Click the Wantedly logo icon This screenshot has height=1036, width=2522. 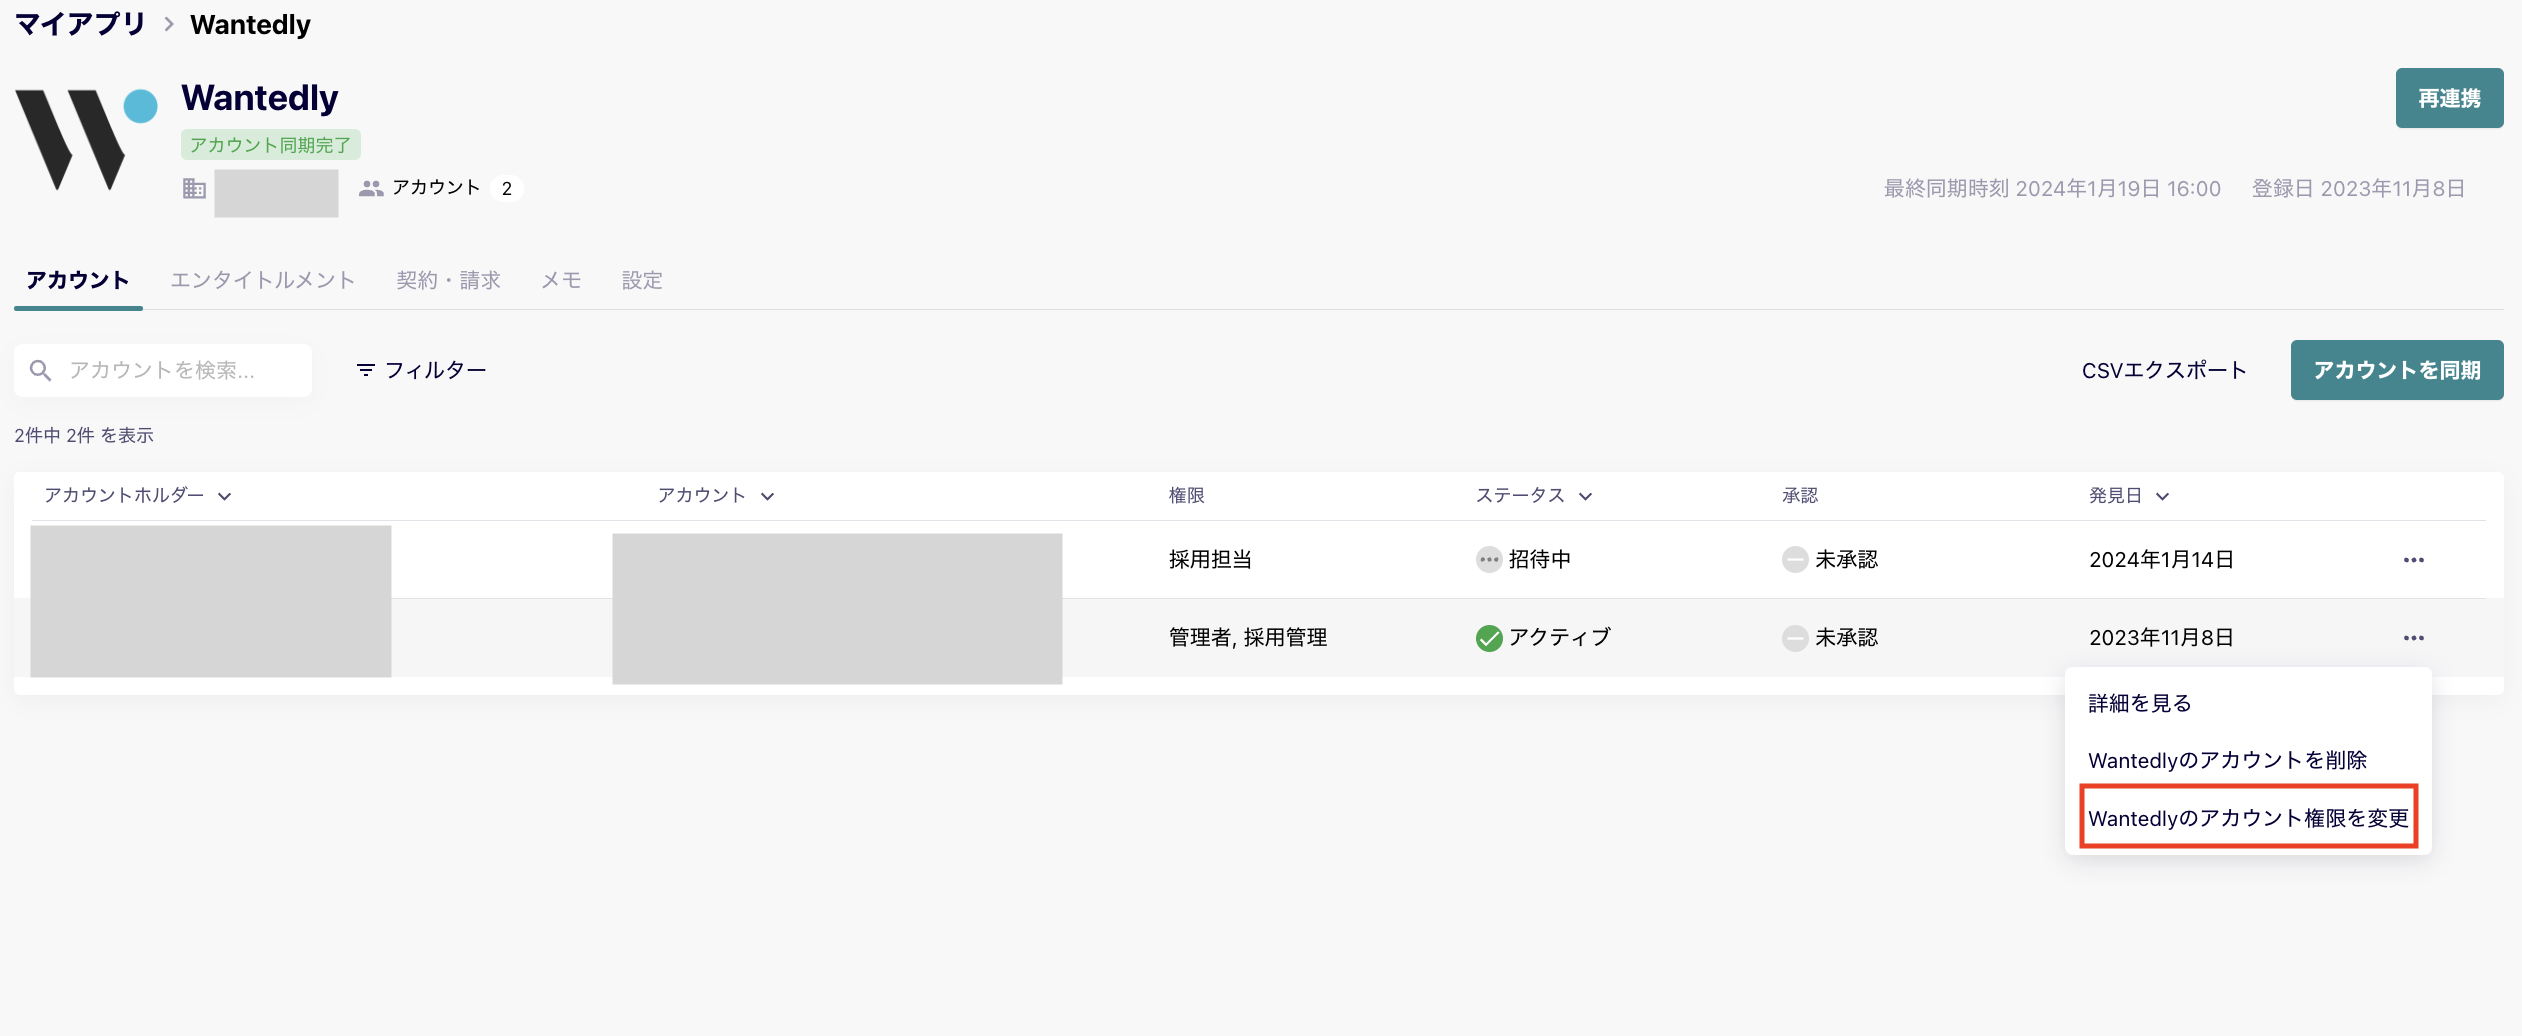87,139
